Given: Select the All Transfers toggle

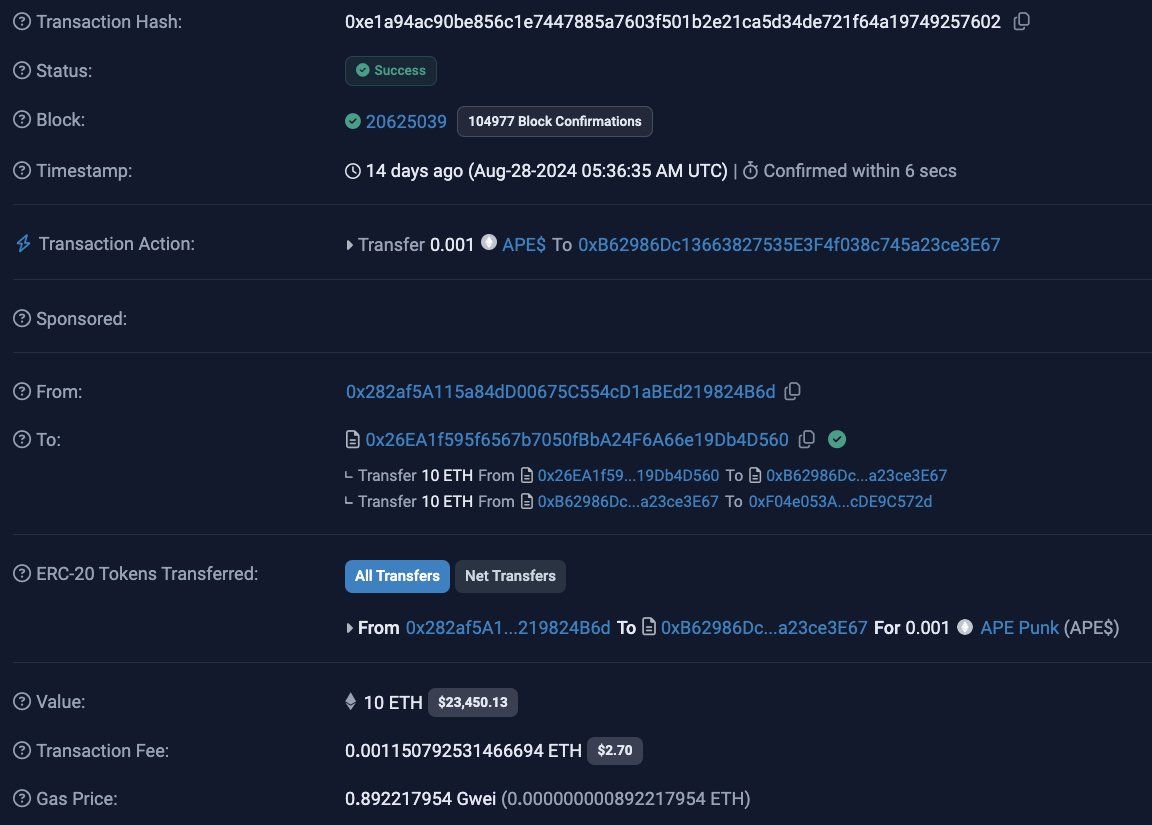Looking at the screenshot, I should click(x=397, y=576).
